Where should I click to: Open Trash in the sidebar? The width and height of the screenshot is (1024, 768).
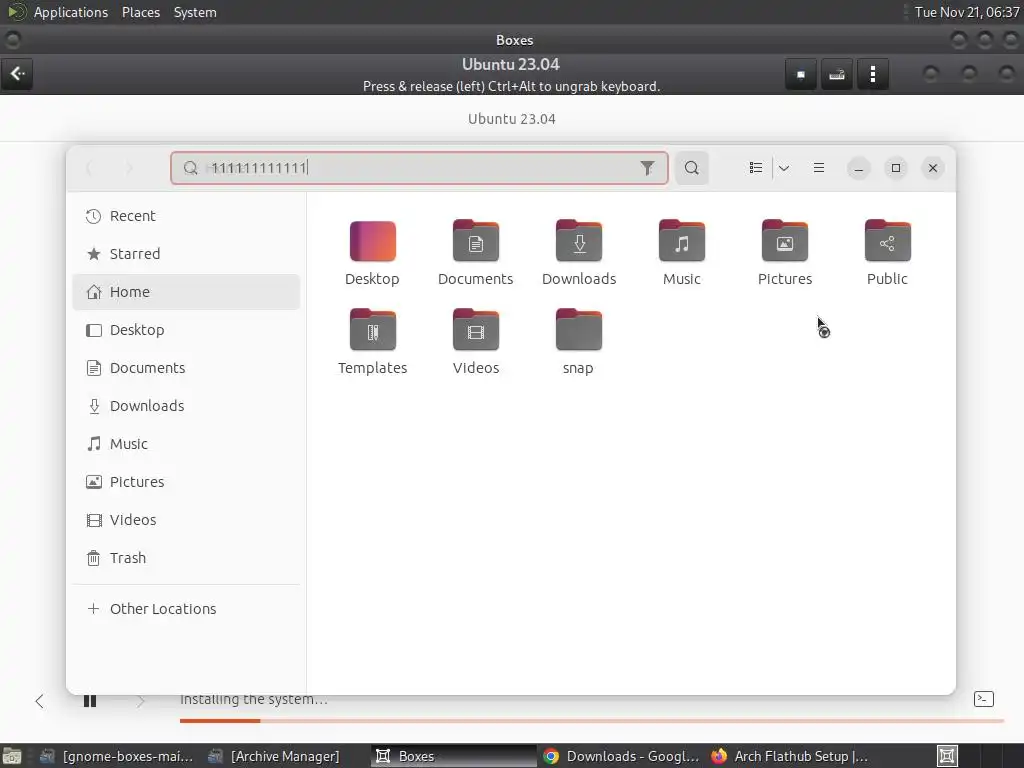tap(186, 558)
